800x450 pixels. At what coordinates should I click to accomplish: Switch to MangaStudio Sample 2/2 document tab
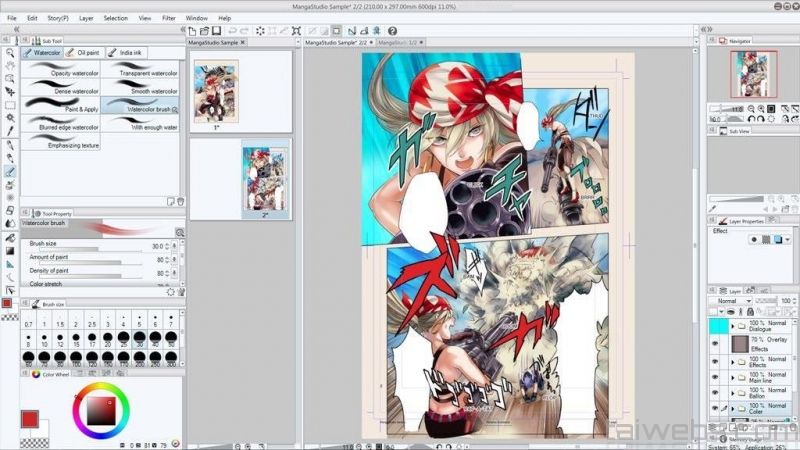[x=339, y=42]
